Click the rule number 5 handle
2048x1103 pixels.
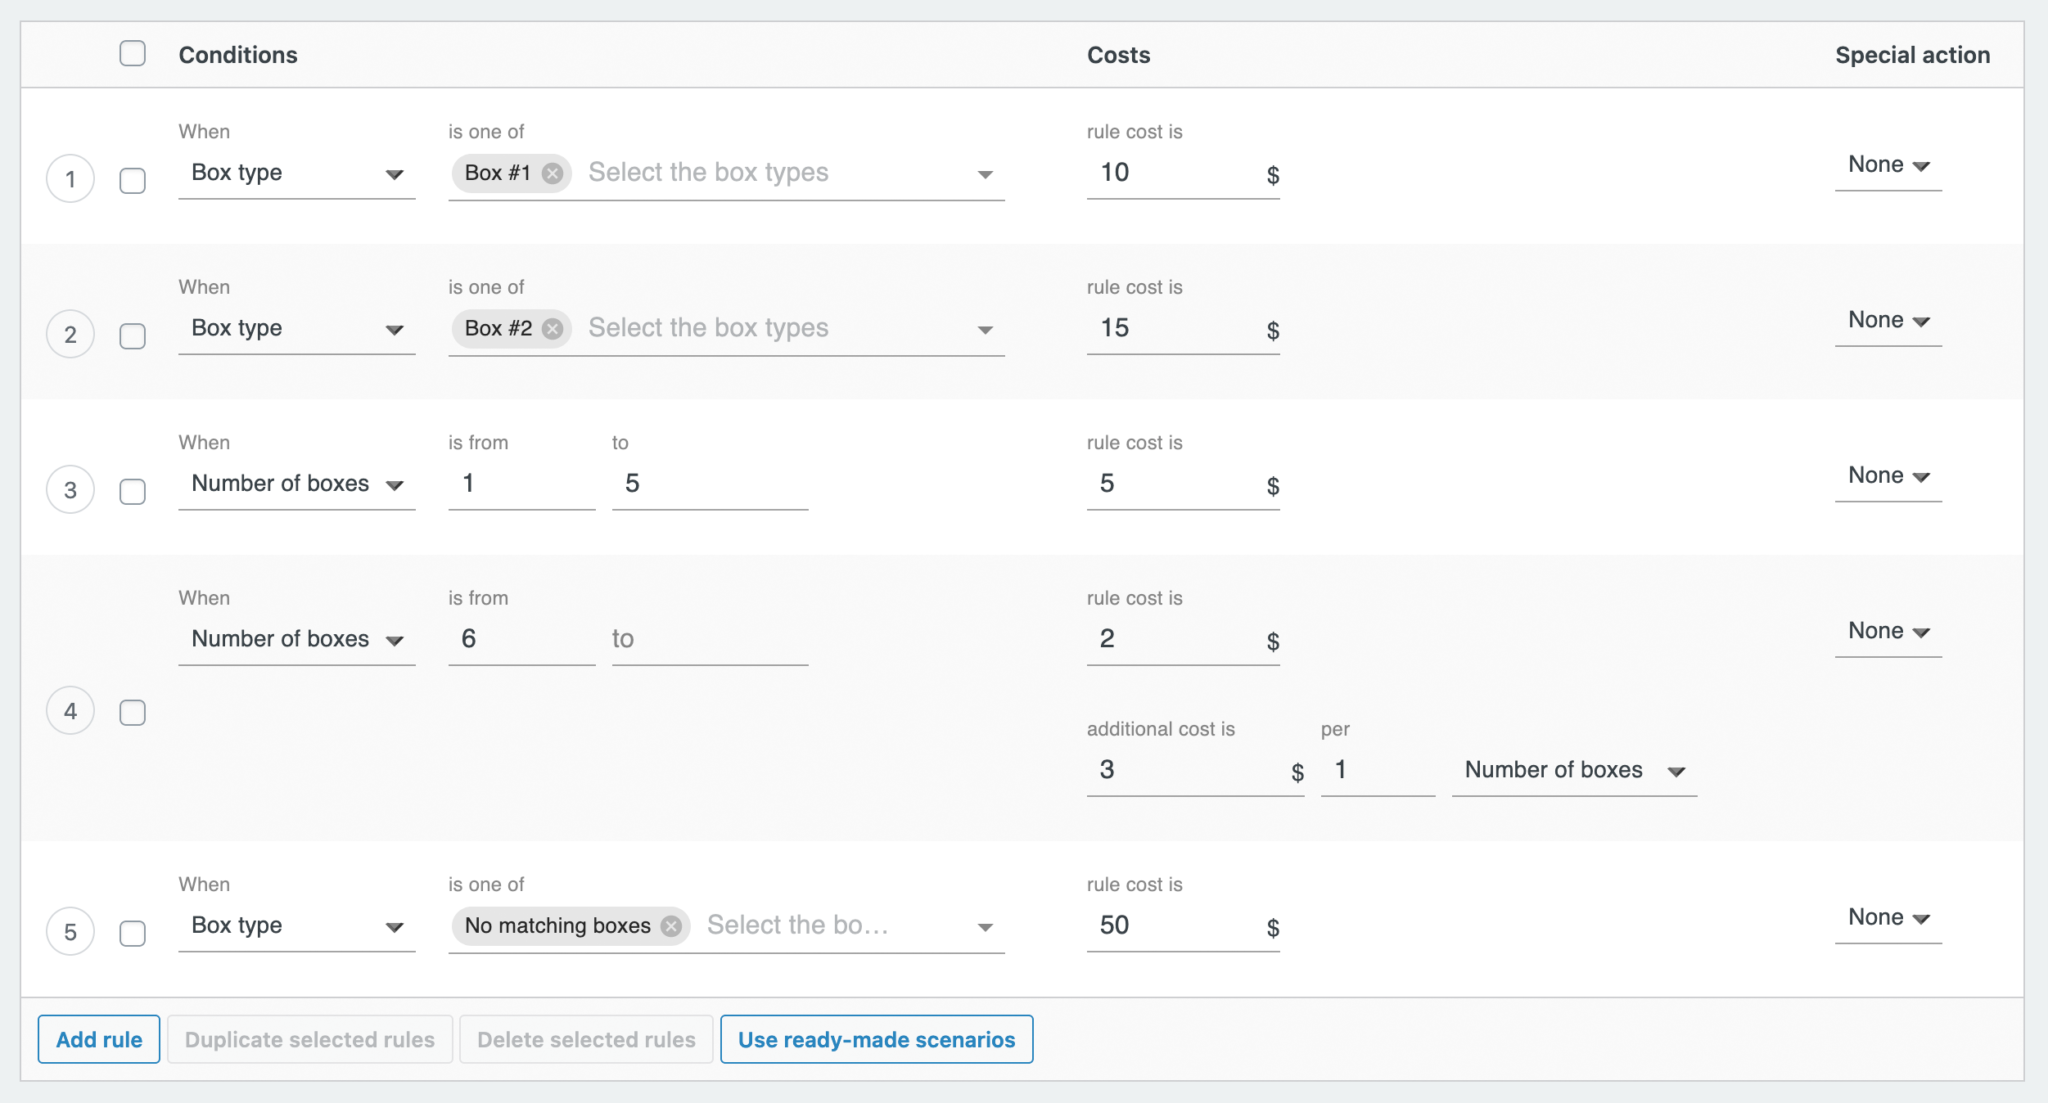(70, 932)
